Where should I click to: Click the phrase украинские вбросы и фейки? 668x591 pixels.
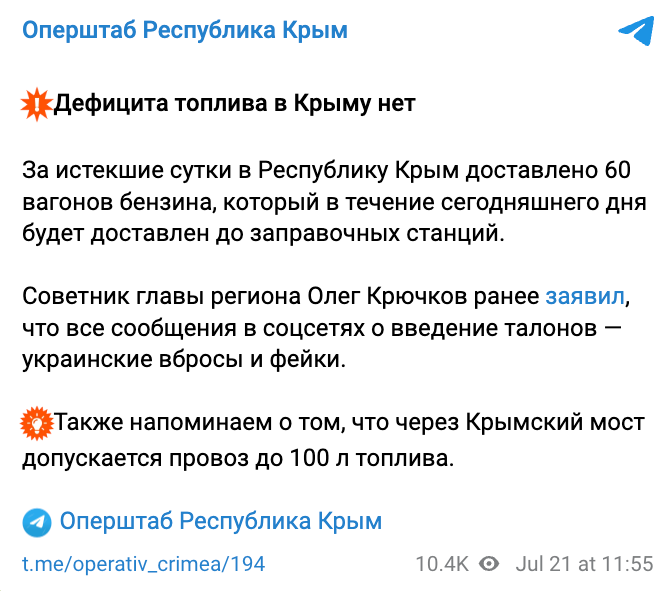click(x=184, y=360)
